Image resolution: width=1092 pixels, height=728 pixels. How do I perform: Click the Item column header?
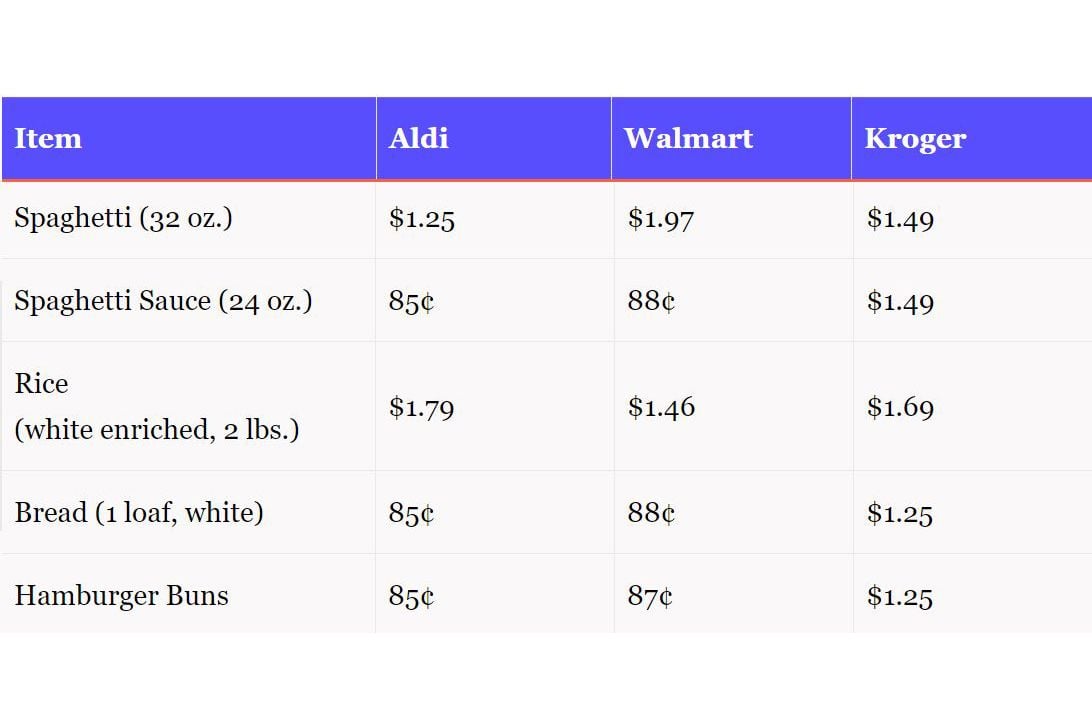pyautogui.click(x=48, y=138)
